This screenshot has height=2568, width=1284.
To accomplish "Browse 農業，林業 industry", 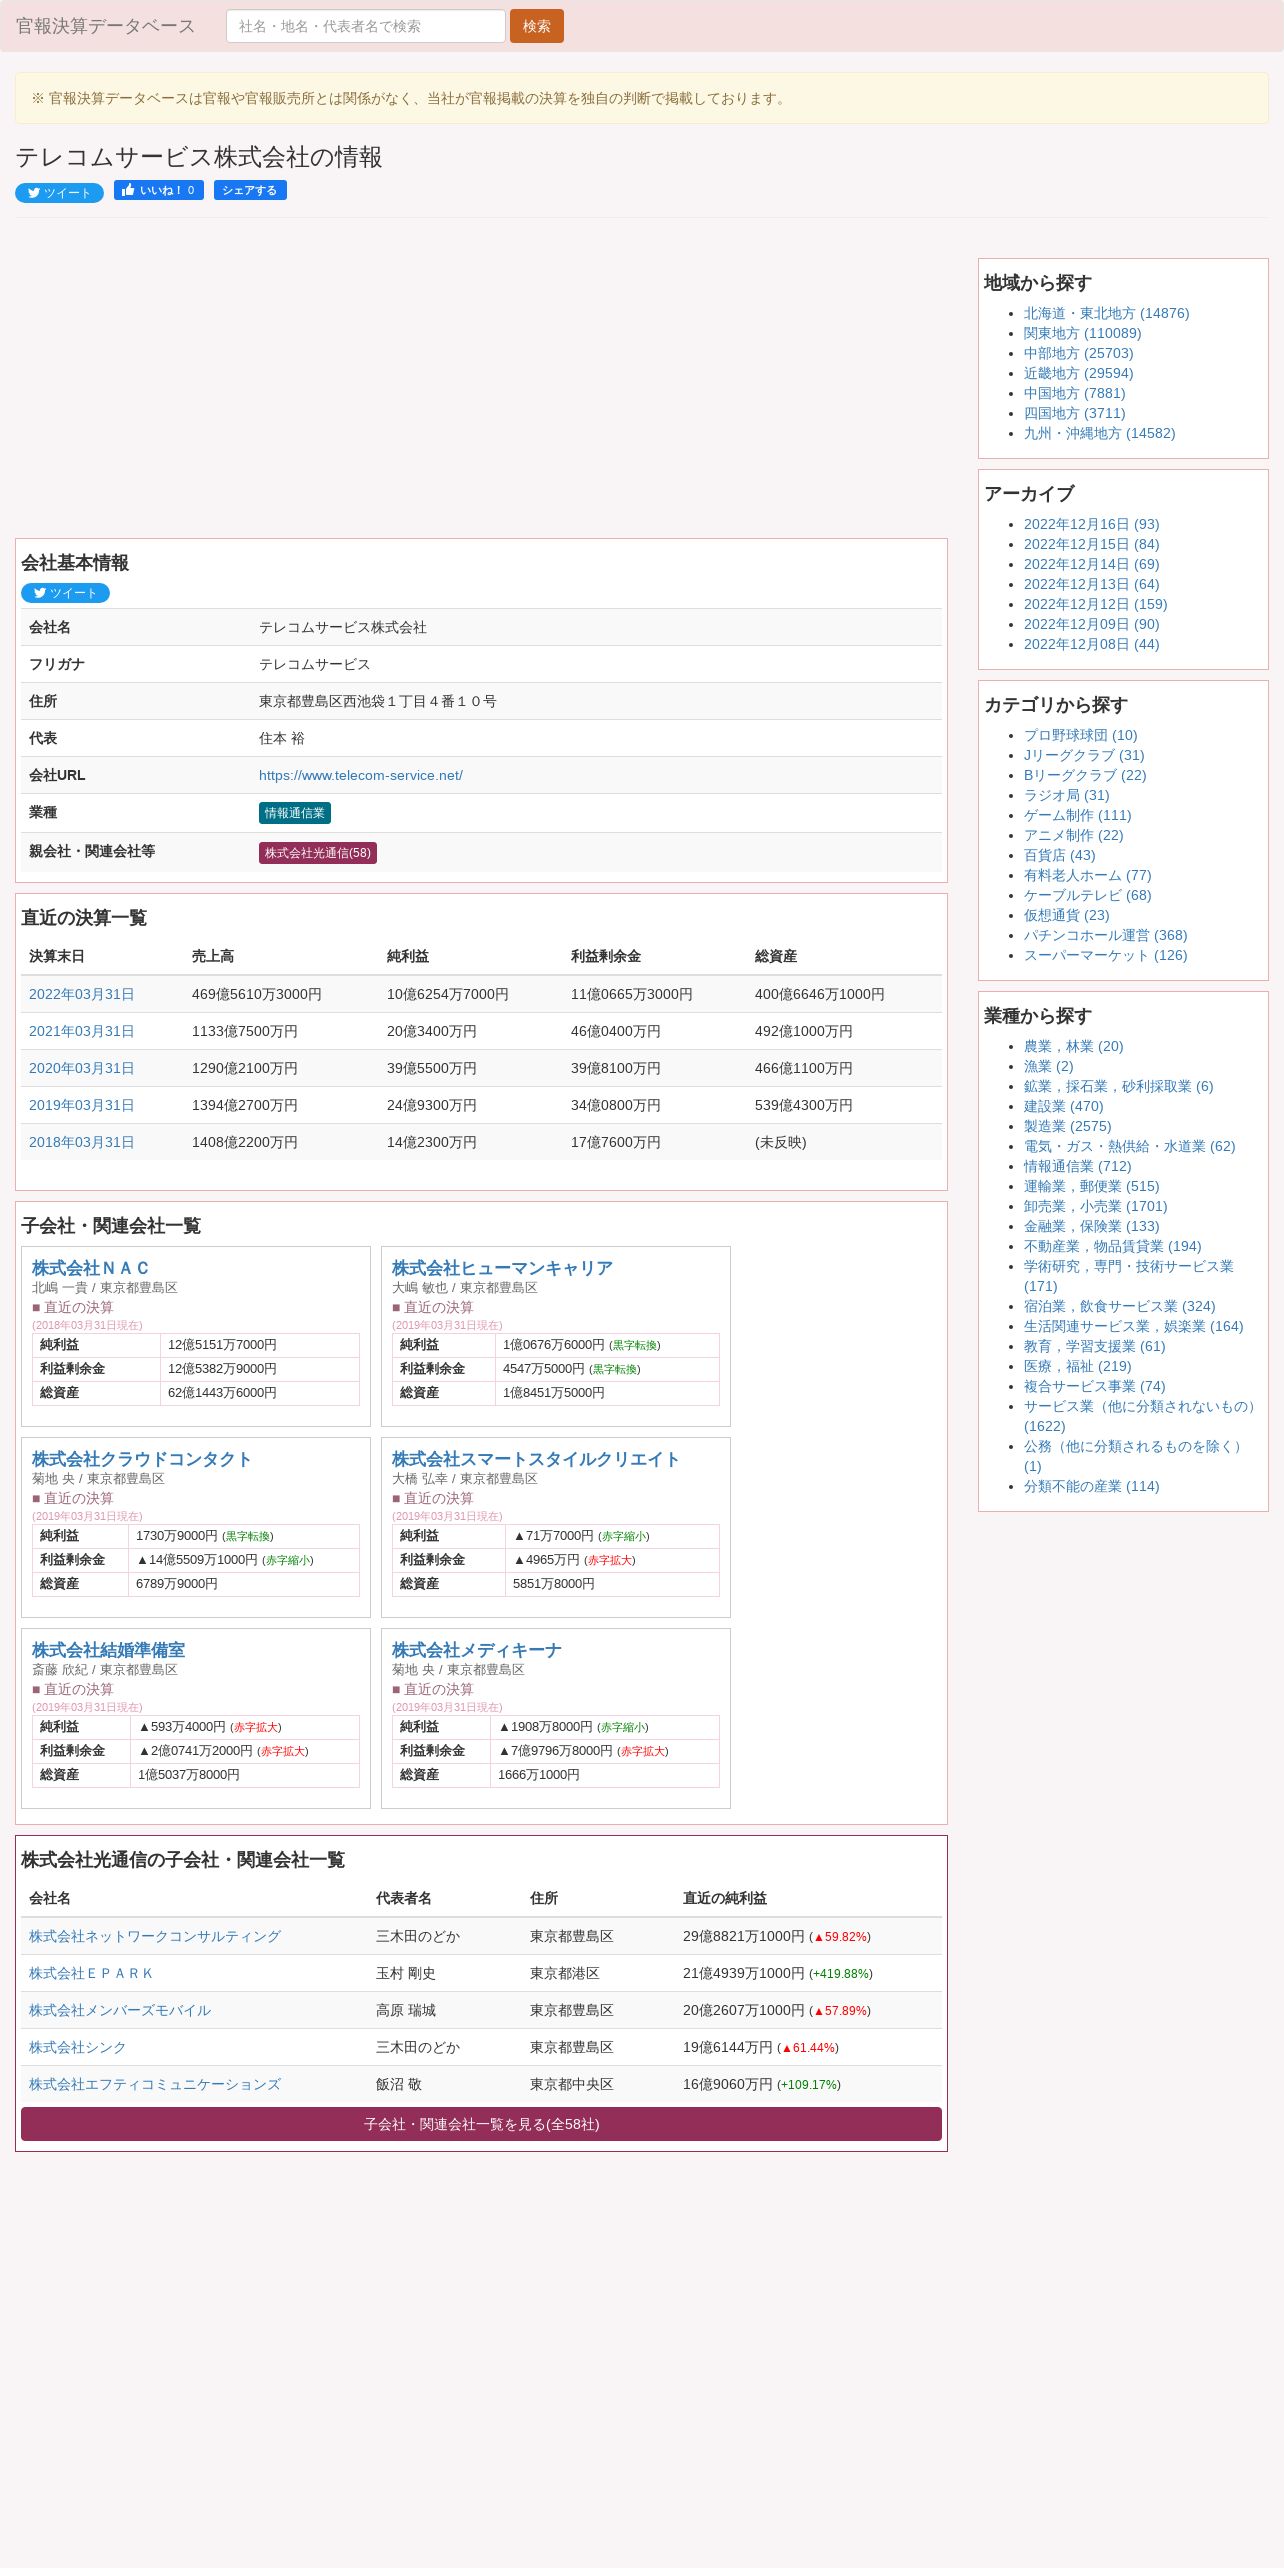I will tap(1073, 1046).
